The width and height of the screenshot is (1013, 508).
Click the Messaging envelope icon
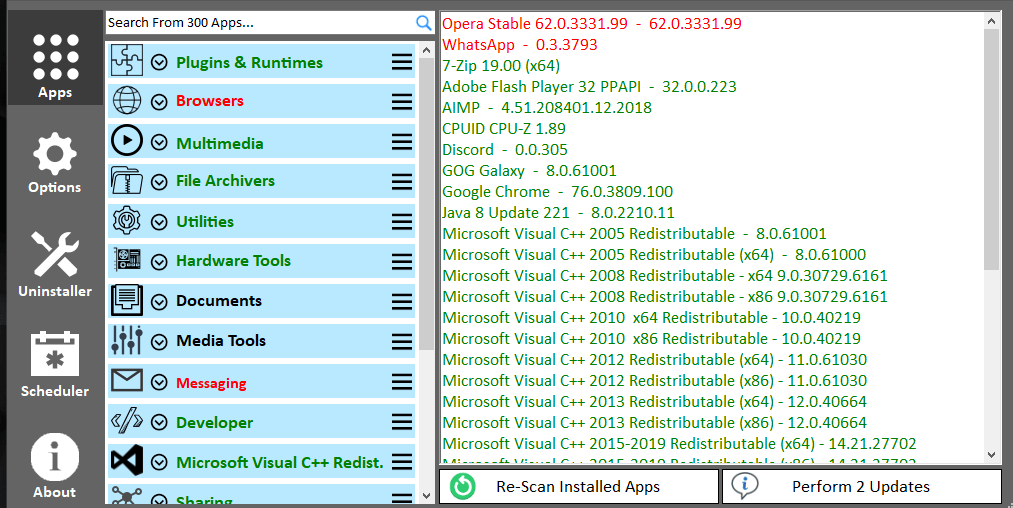(x=127, y=381)
